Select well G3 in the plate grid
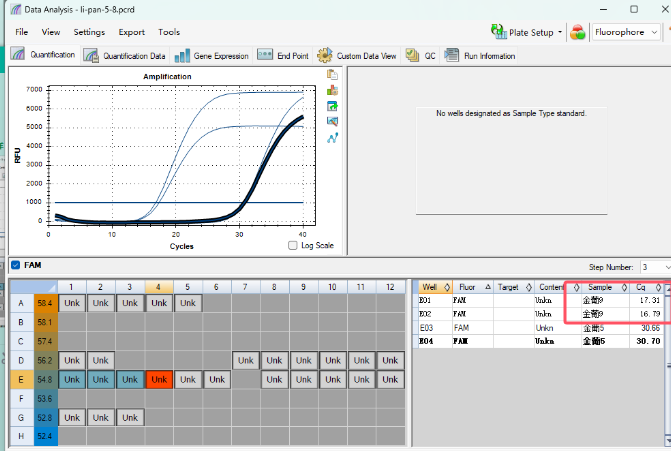The image size is (671, 451). [130, 418]
